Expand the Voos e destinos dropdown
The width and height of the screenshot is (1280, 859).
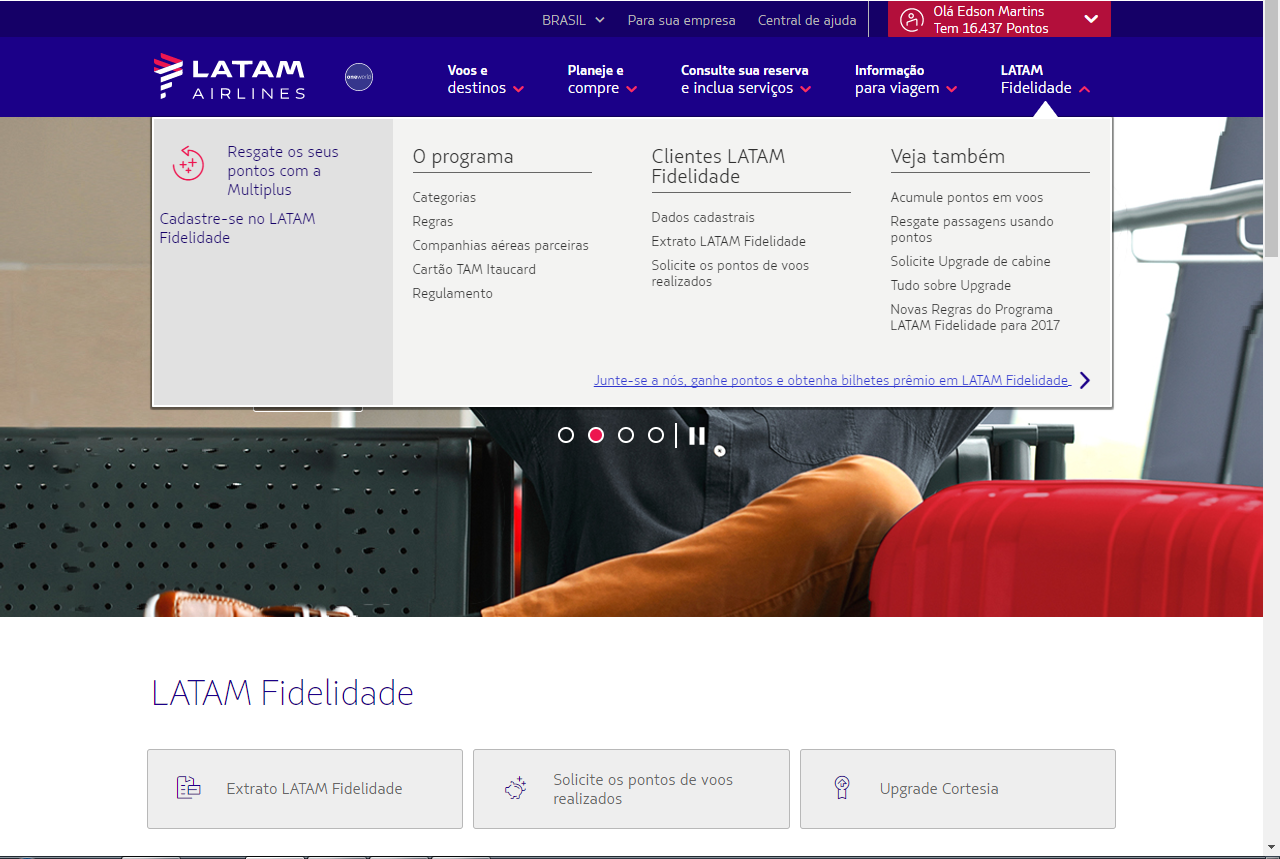(x=484, y=79)
